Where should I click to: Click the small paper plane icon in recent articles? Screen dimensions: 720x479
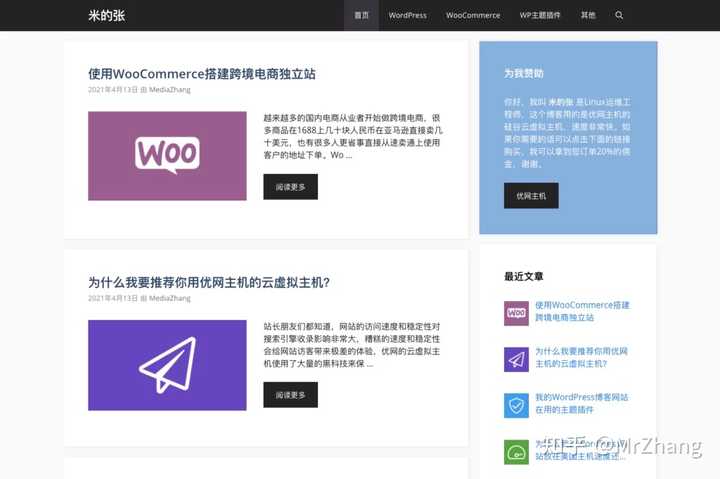coord(516,359)
